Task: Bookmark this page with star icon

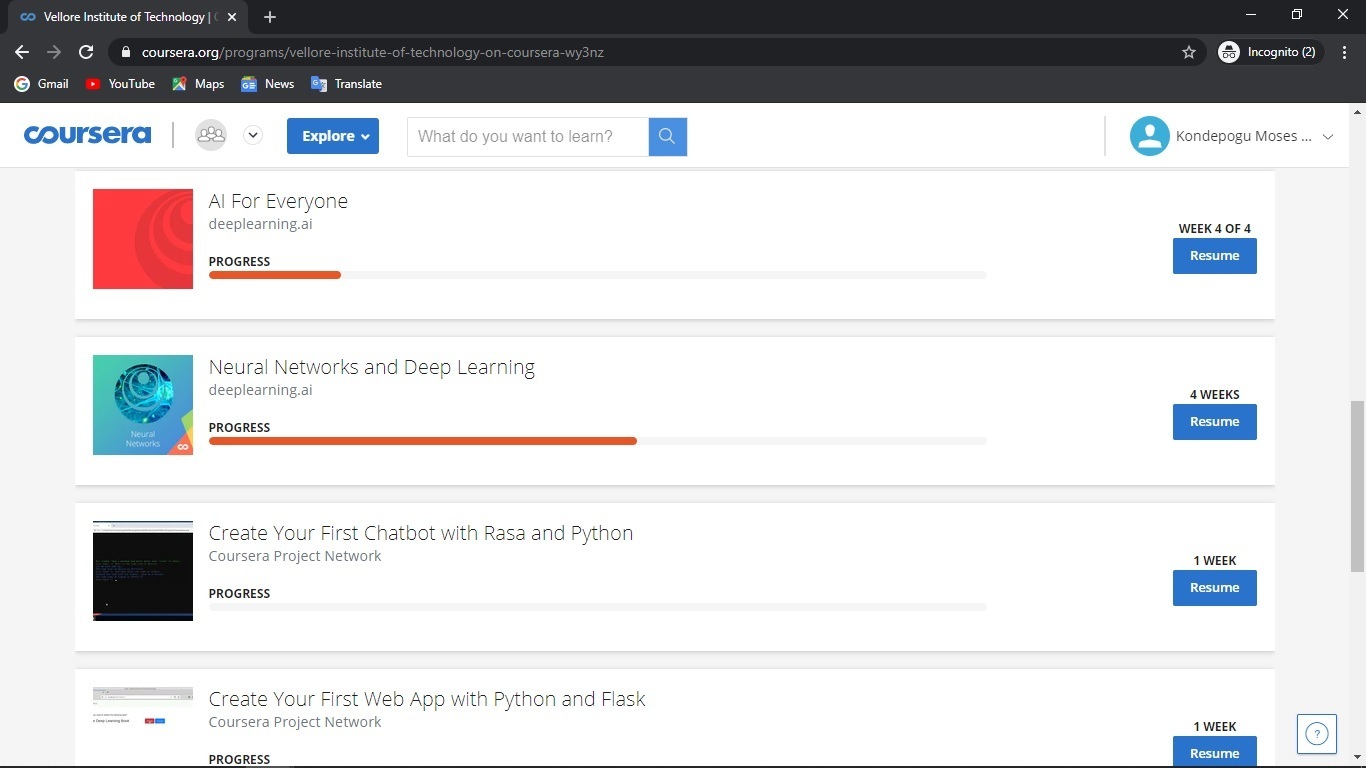Action: (x=1189, y=52)
